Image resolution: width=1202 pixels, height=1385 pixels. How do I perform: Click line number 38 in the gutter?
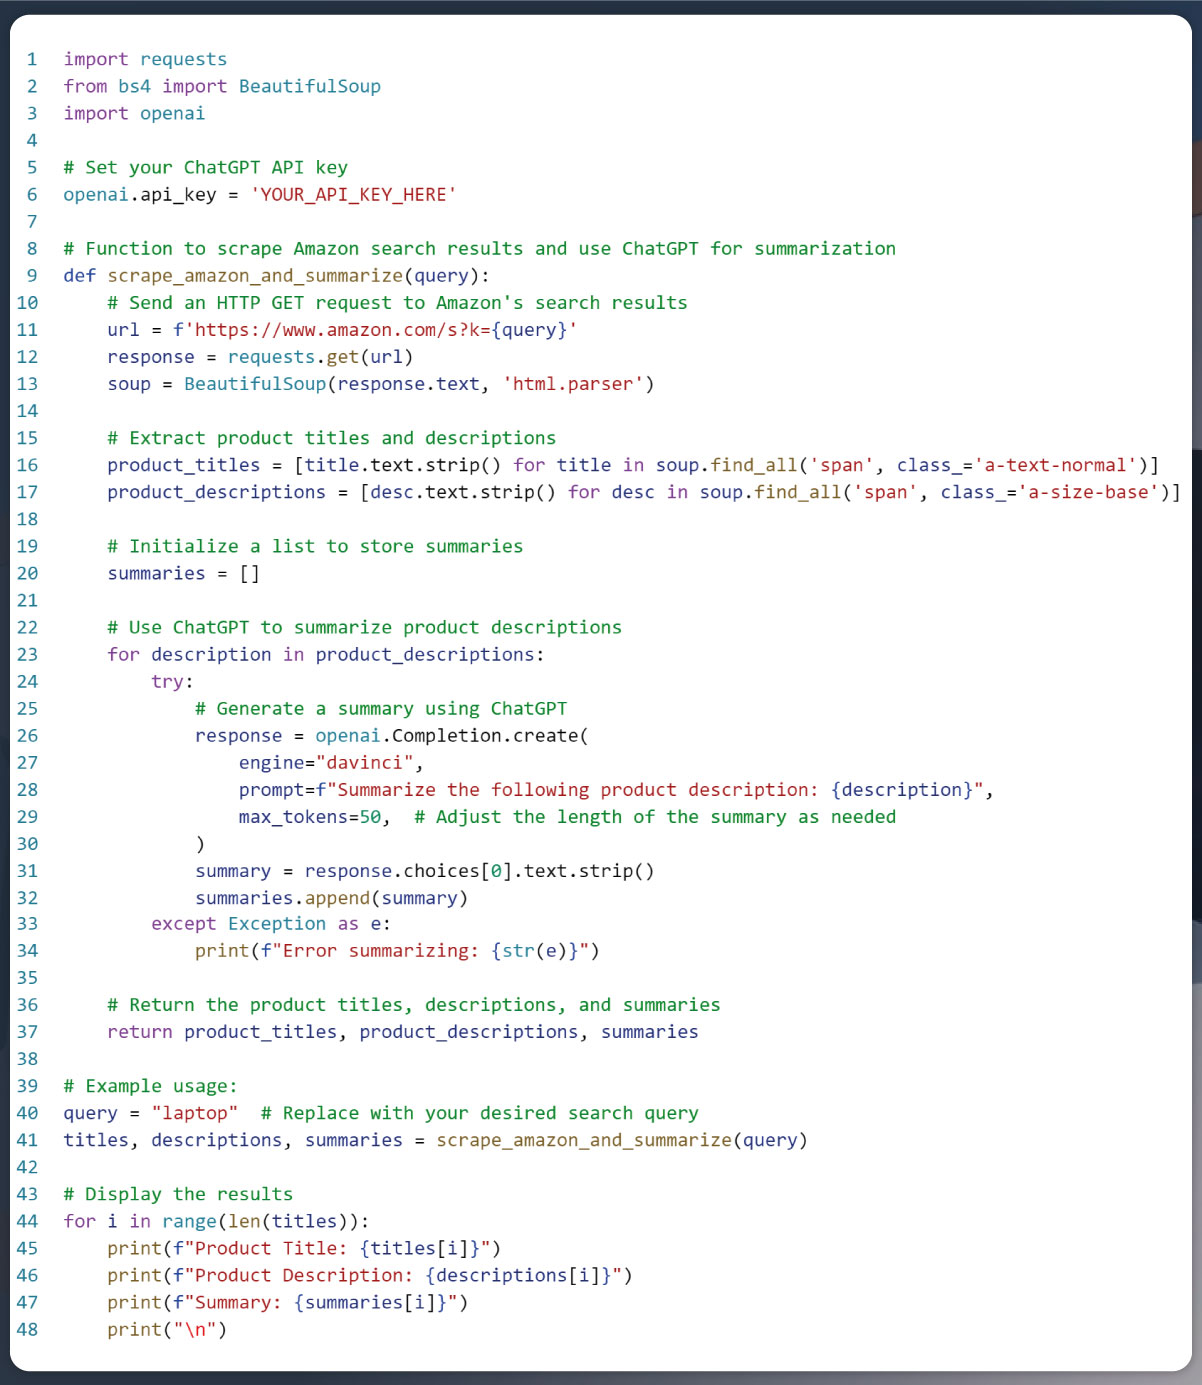pos(27,1057)
